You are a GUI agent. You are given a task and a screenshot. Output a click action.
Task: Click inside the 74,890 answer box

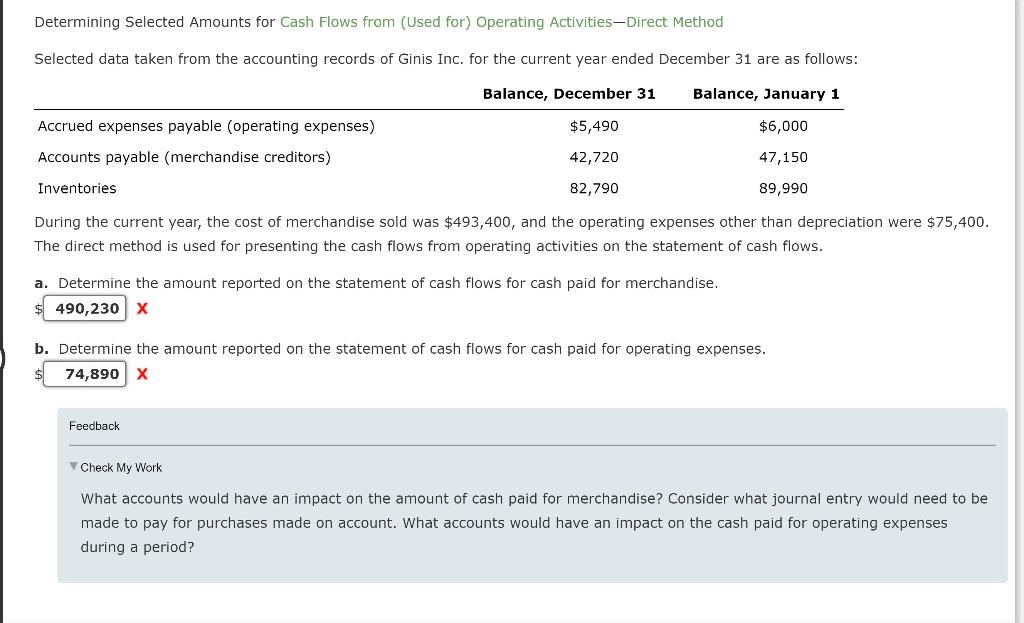[84, 373]
